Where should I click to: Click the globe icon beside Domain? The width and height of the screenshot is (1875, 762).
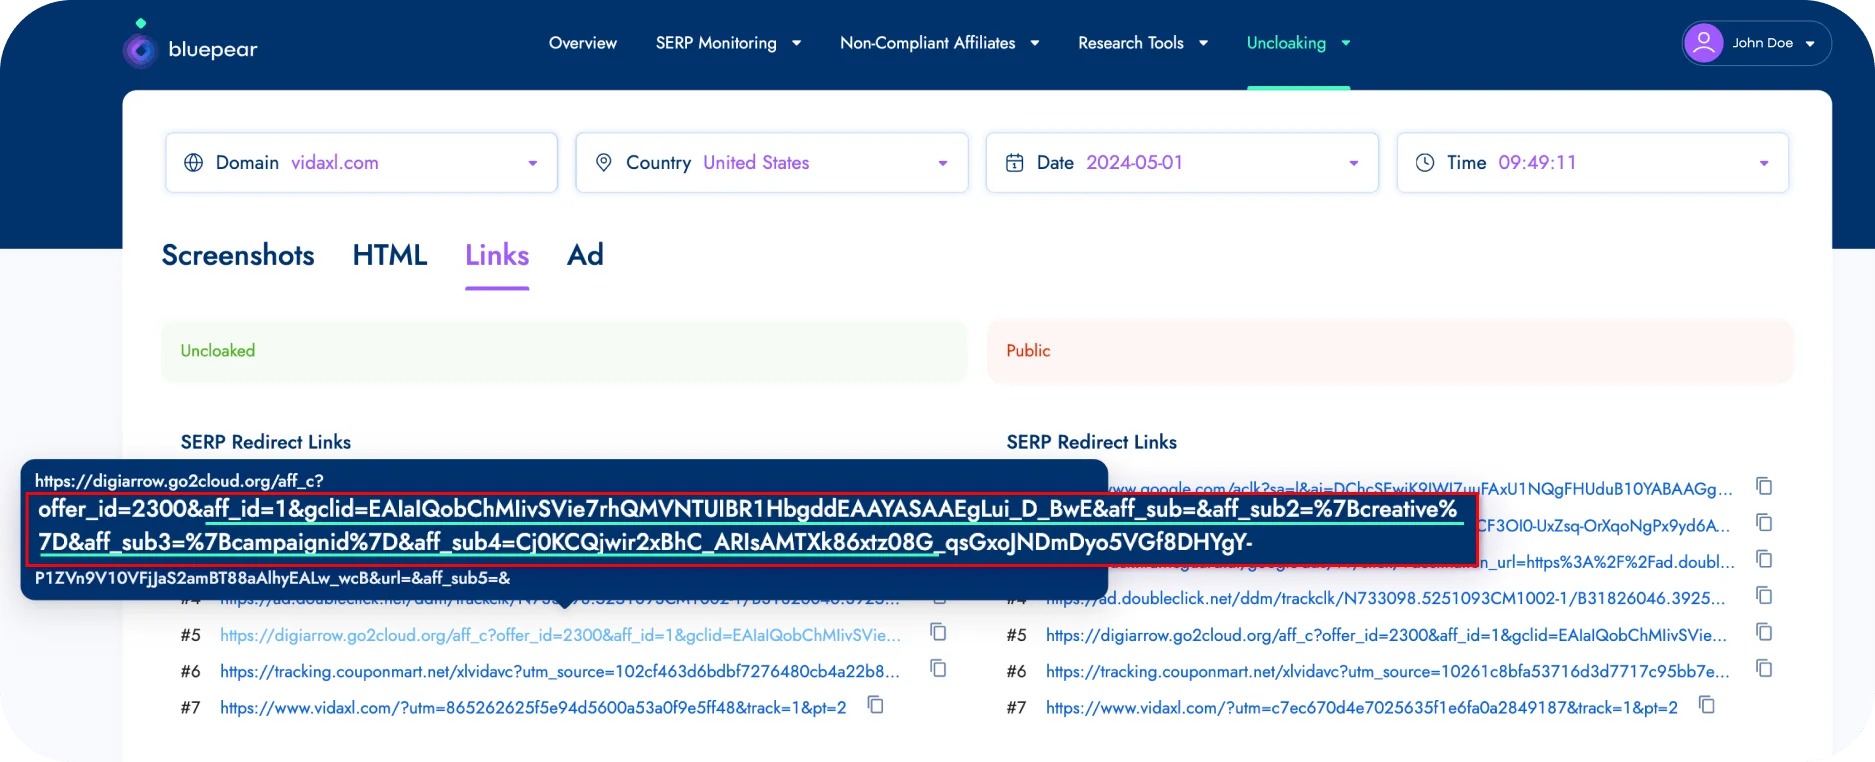click(194, 163)
